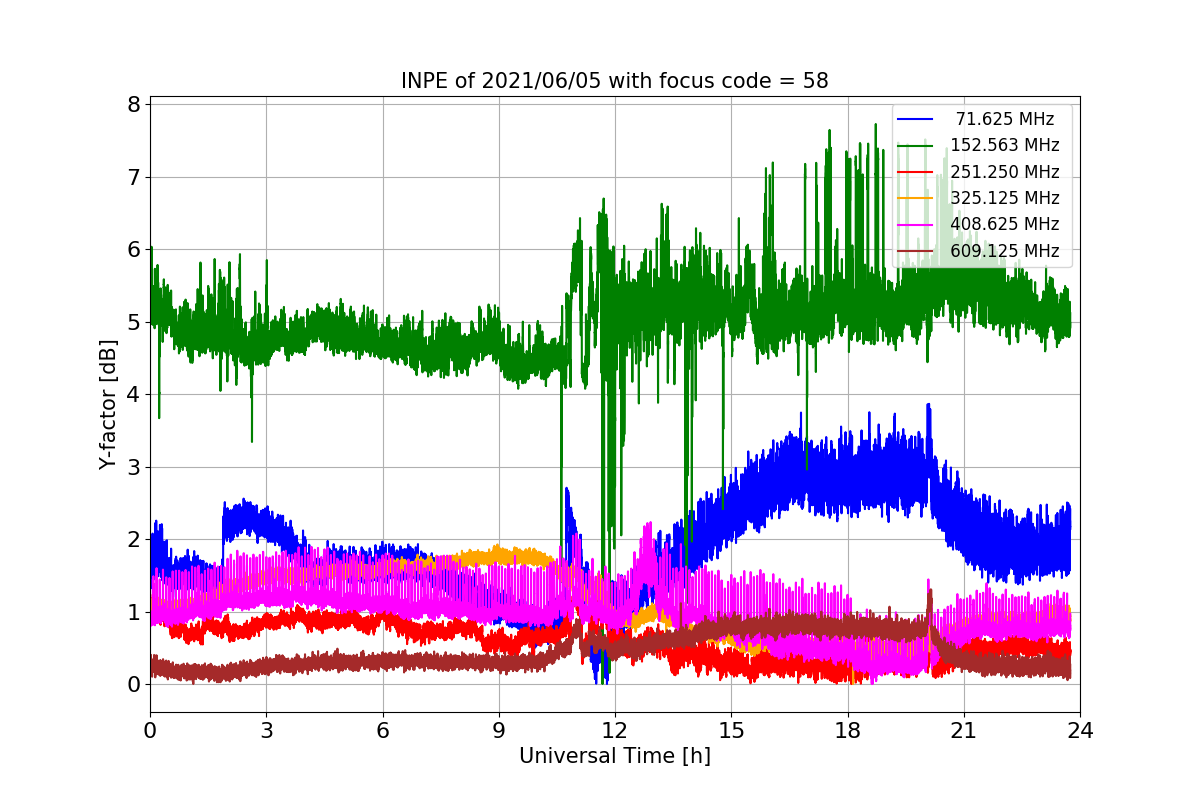
Task: Click y-axis tick label 7
Action: [x=133, y=177]
